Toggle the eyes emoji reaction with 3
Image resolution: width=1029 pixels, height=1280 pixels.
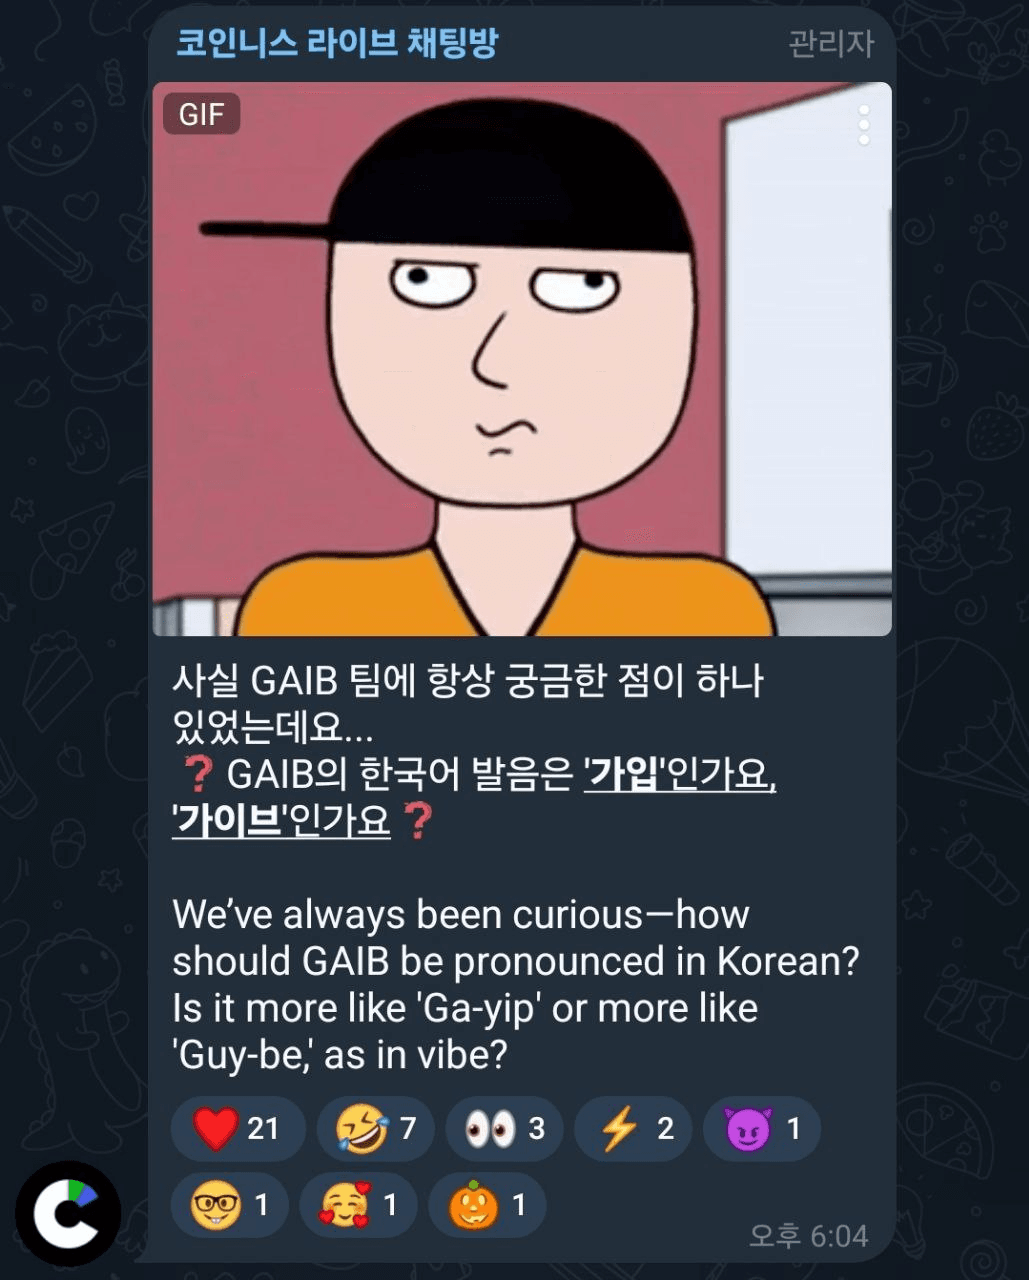504,1129
